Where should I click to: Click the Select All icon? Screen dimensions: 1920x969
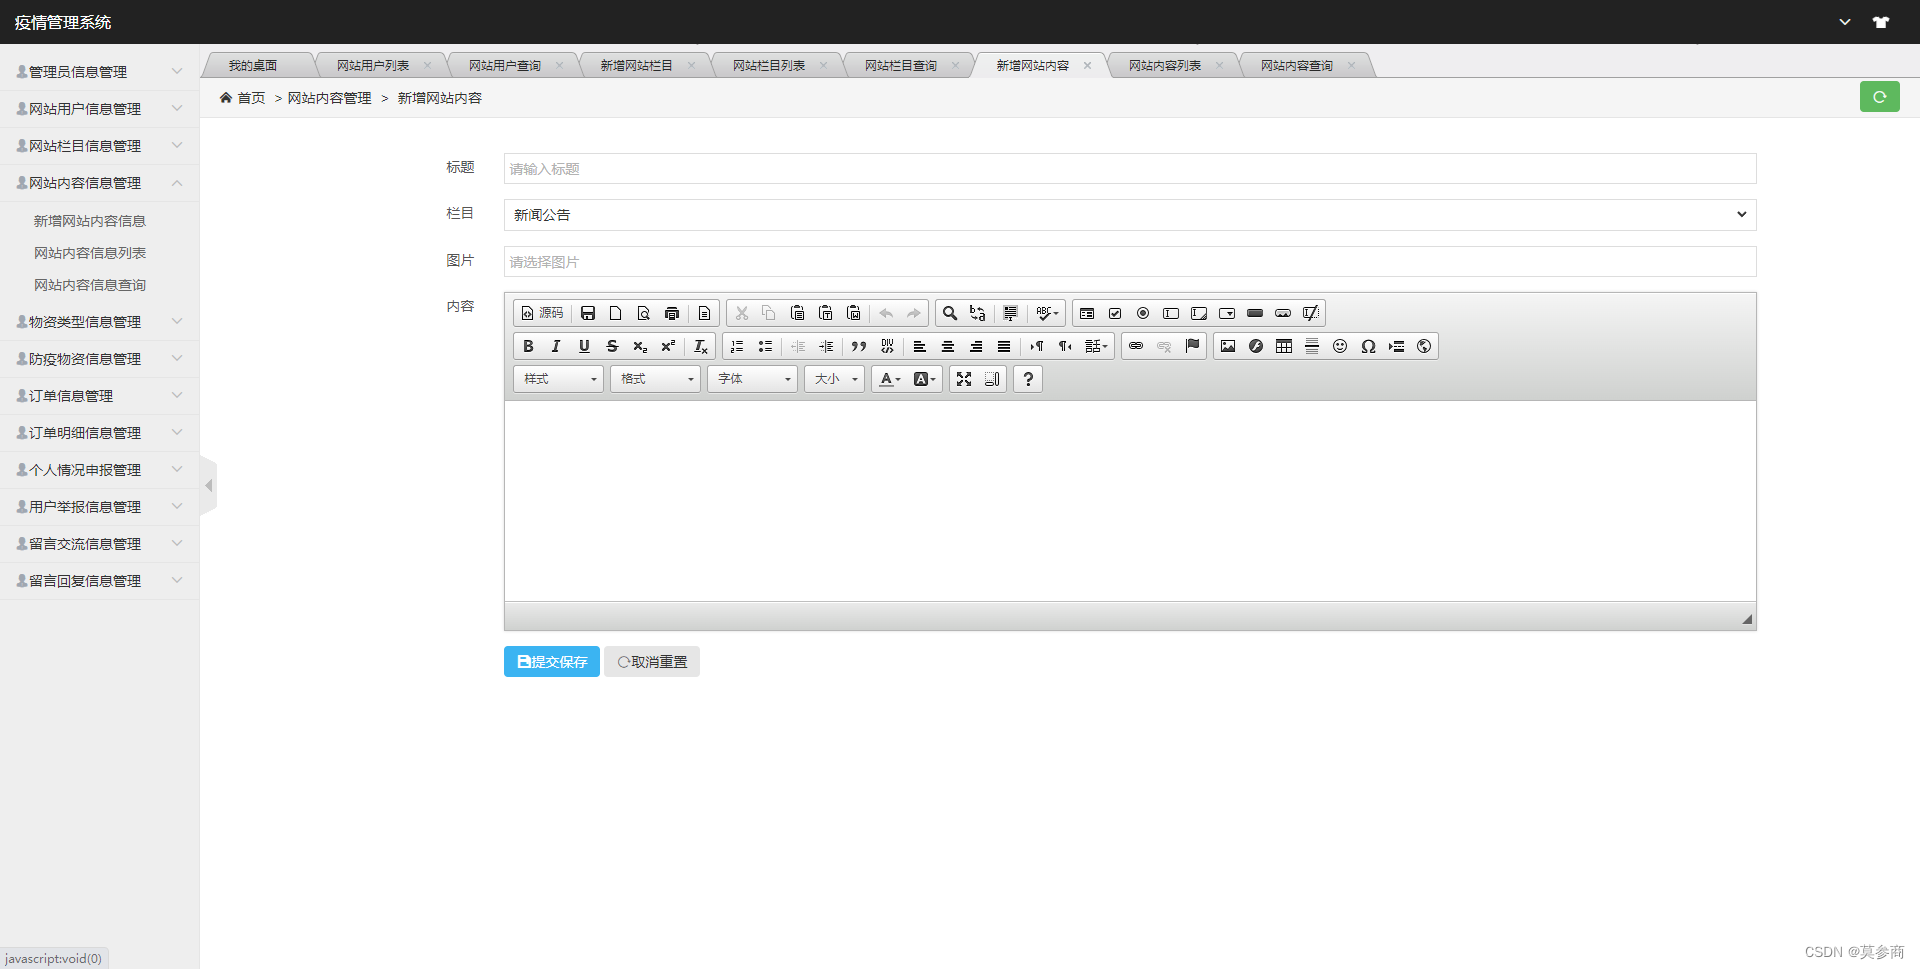point(1010,313)
